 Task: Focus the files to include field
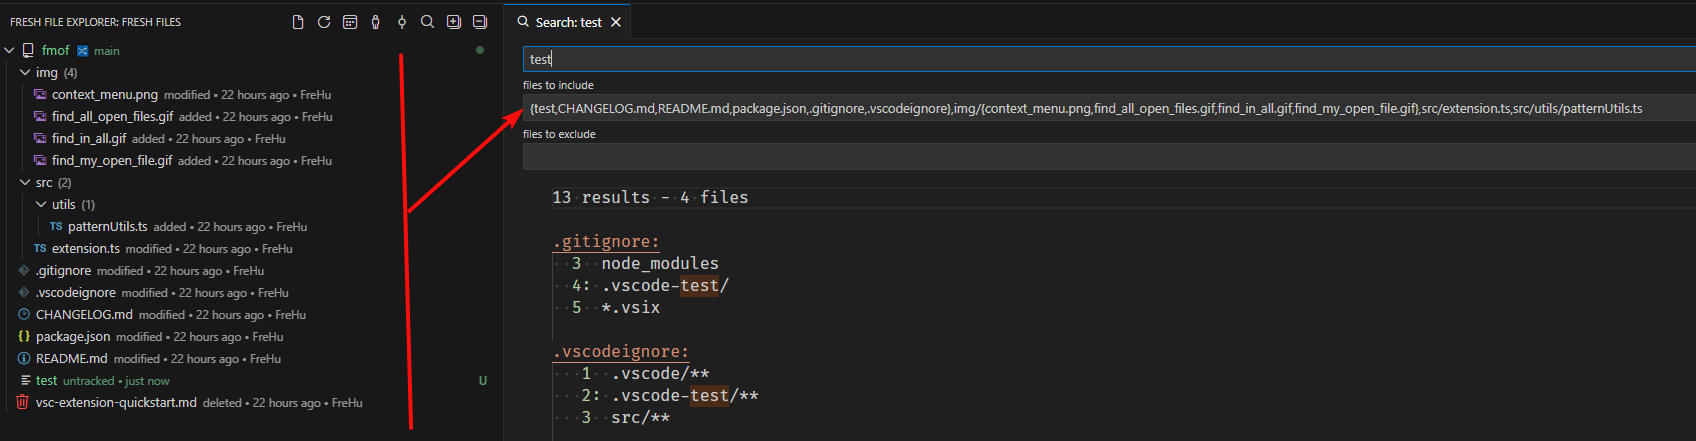(1109, 108)
